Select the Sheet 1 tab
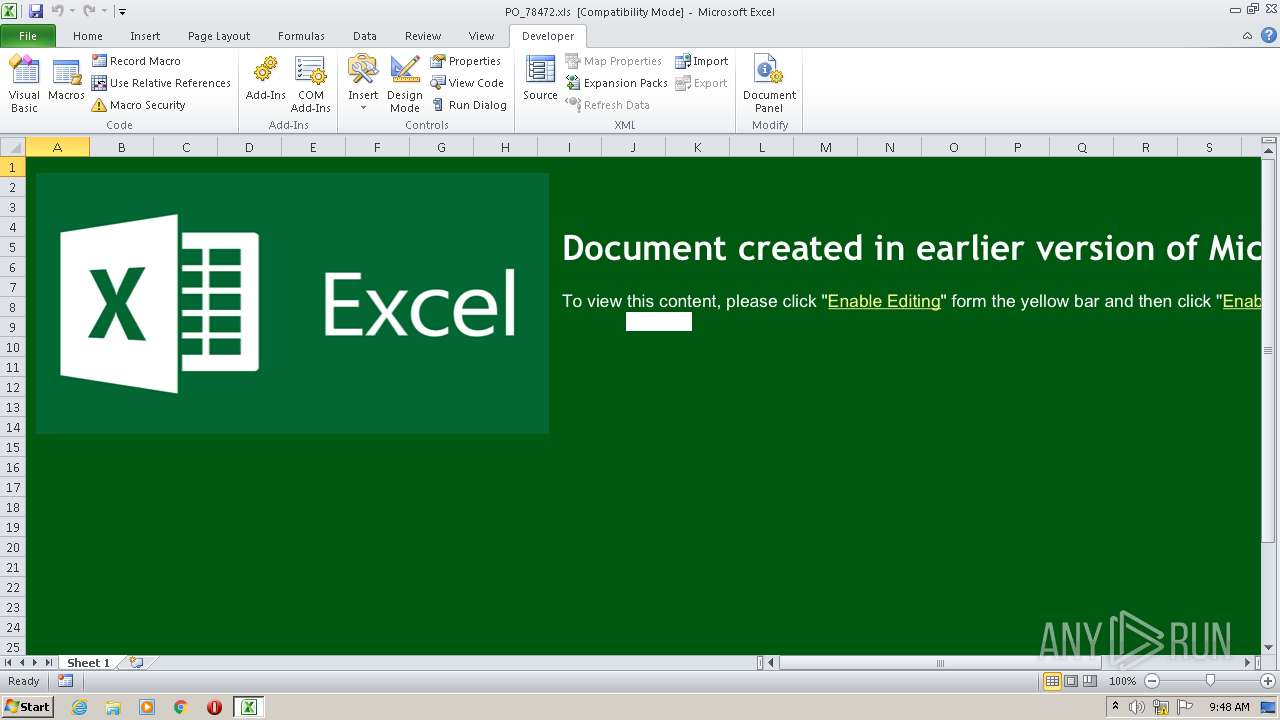The height and width of the screenshot is (720, 1280). click(x=88, y=662)
